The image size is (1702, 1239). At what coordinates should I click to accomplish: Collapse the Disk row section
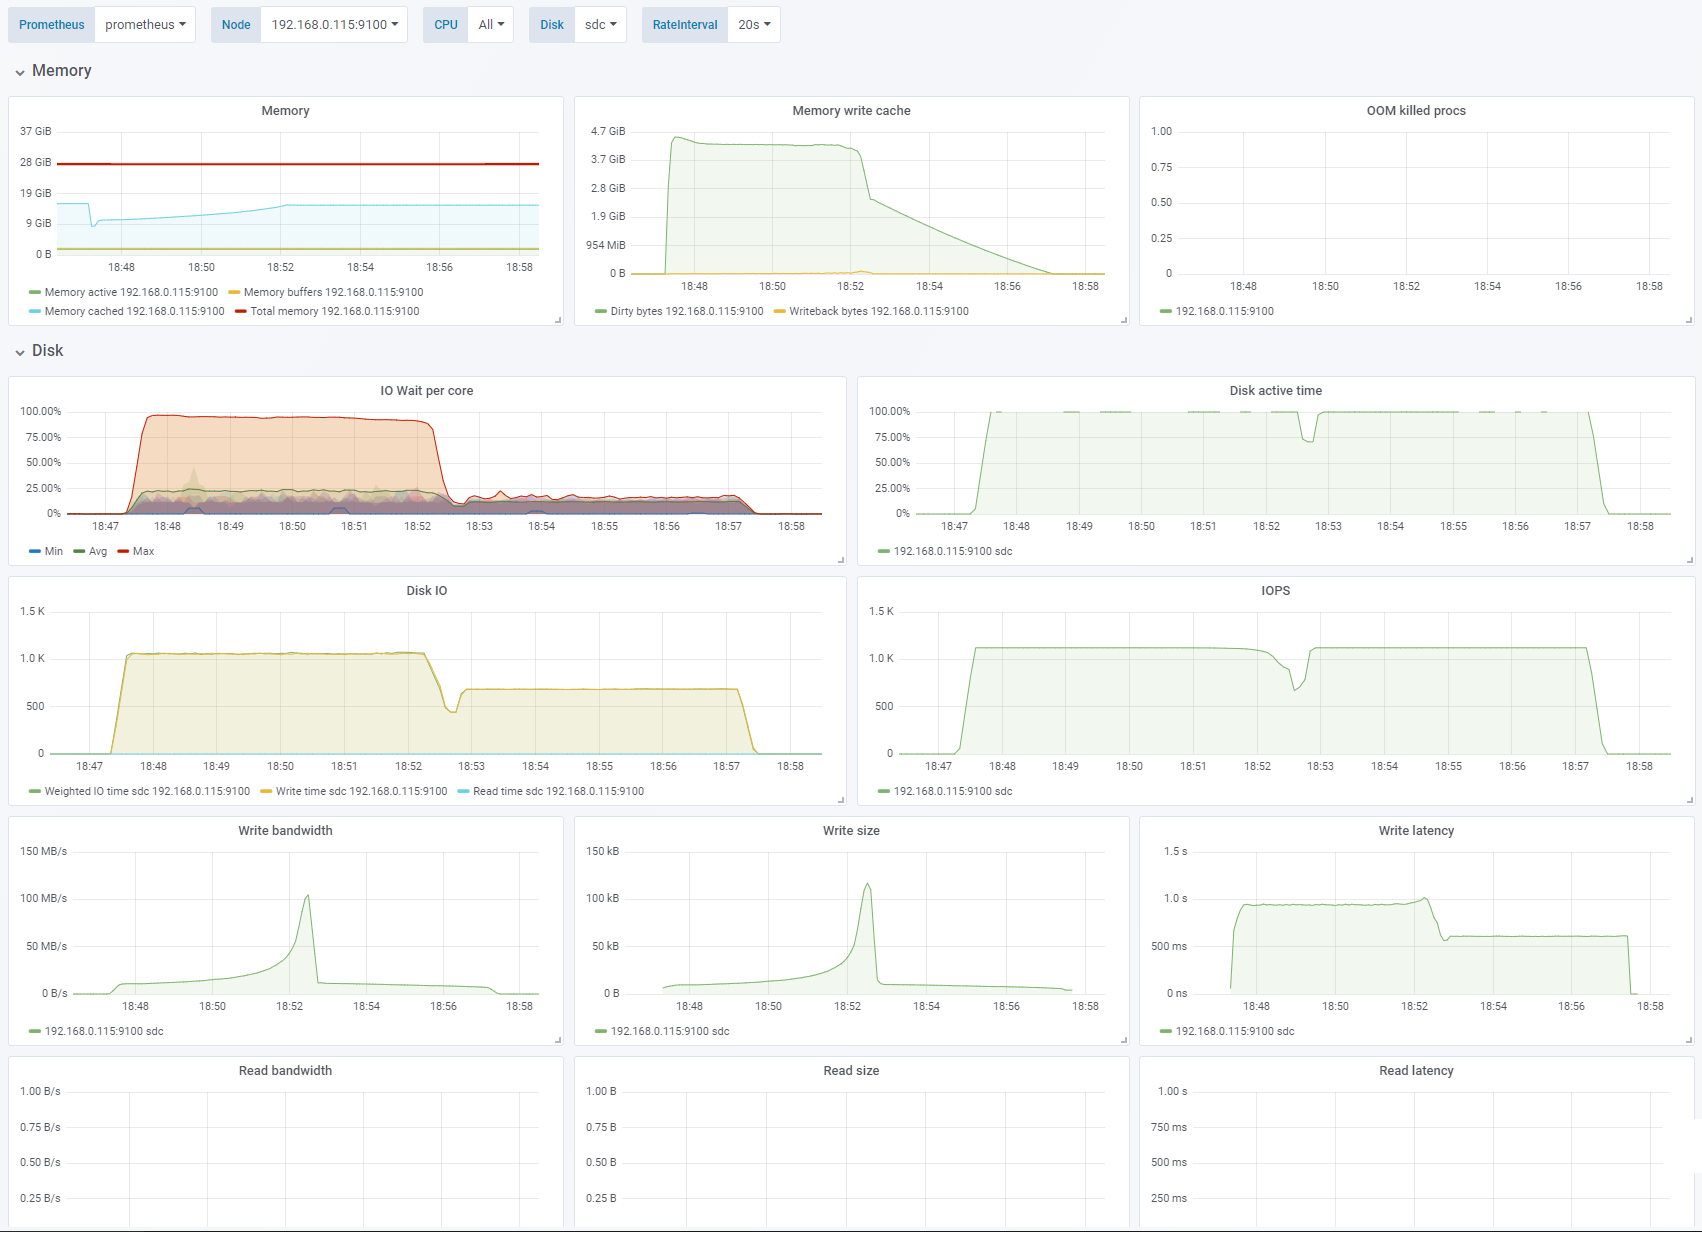39,351
